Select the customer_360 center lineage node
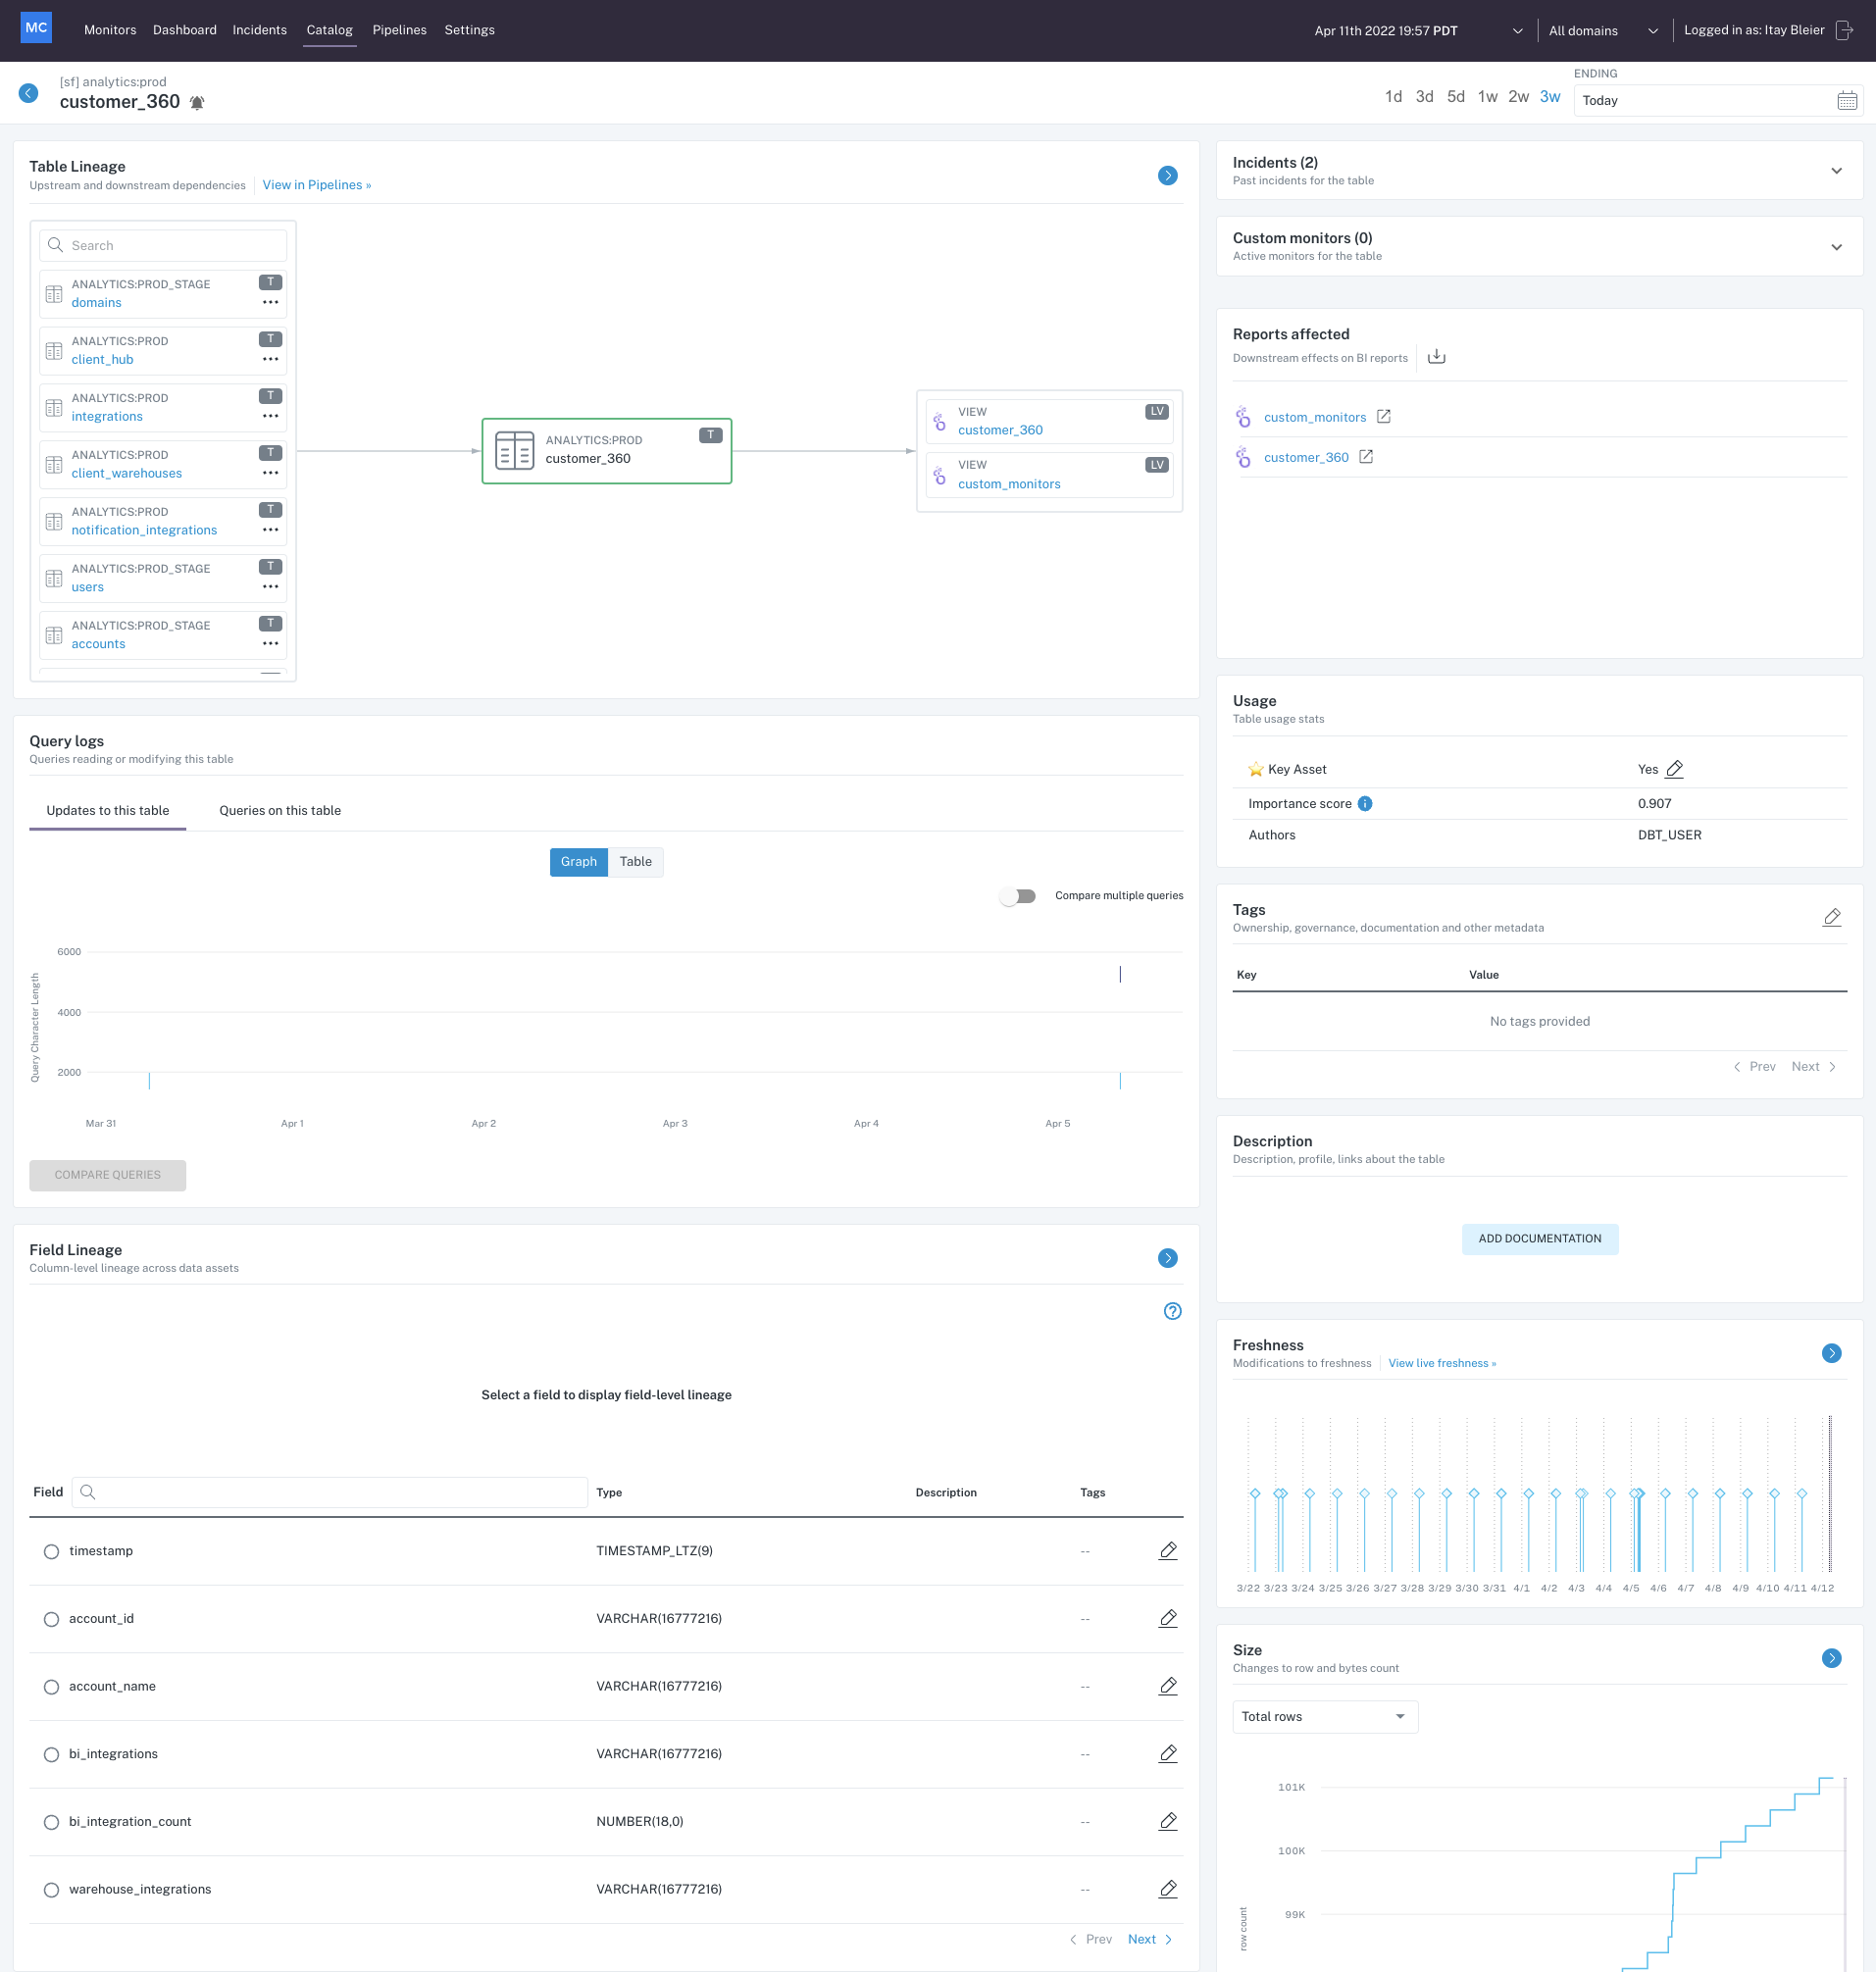Screen dimensions: 1876x1972 607,451
